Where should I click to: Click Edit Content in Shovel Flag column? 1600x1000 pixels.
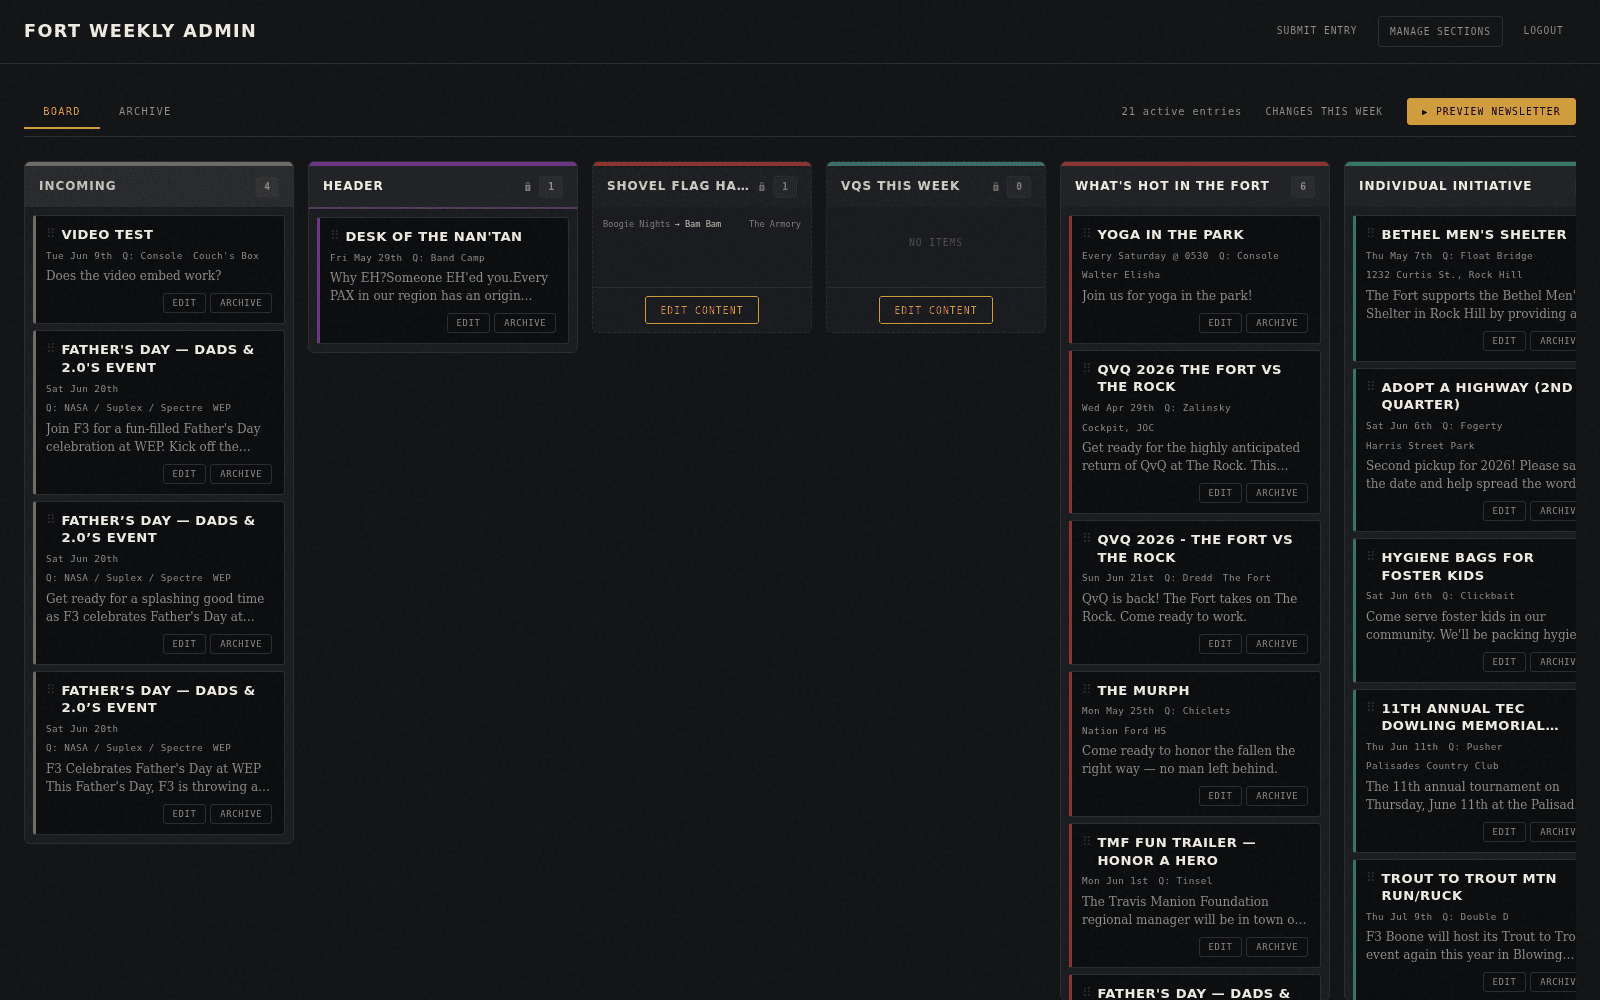click(x=702, y=310)
